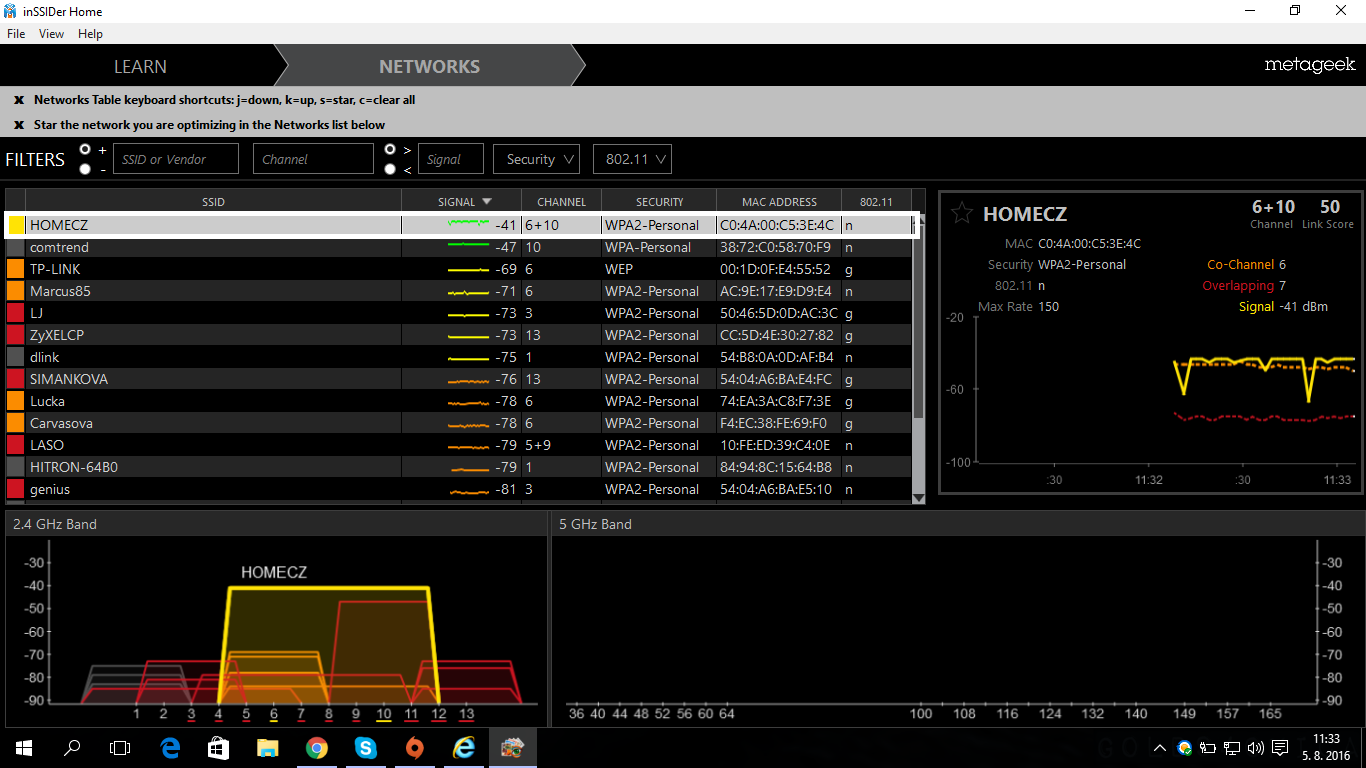Screen dimensions: 1366x768
Task: Open Skype from the taskbar
Action: 365,747
